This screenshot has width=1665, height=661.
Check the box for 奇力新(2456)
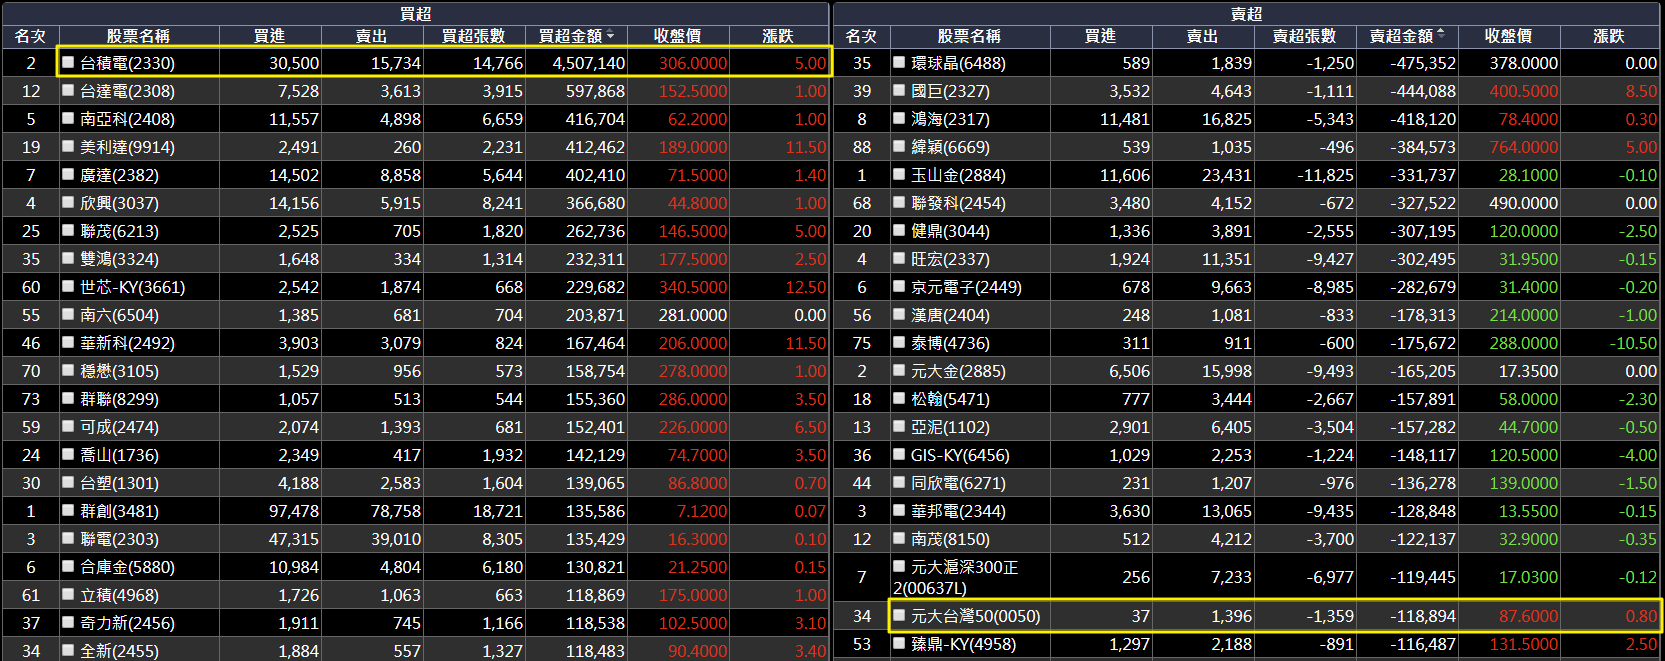(x=68, y=622)
